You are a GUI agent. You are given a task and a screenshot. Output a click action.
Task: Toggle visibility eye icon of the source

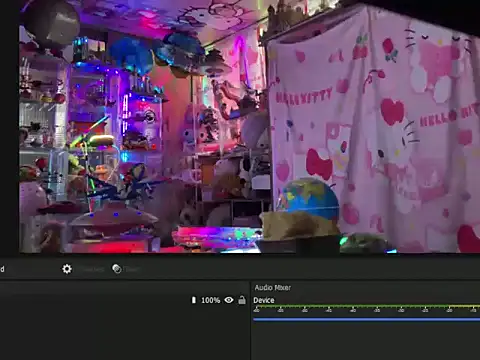pyautogui.click(x=229, y=300)
